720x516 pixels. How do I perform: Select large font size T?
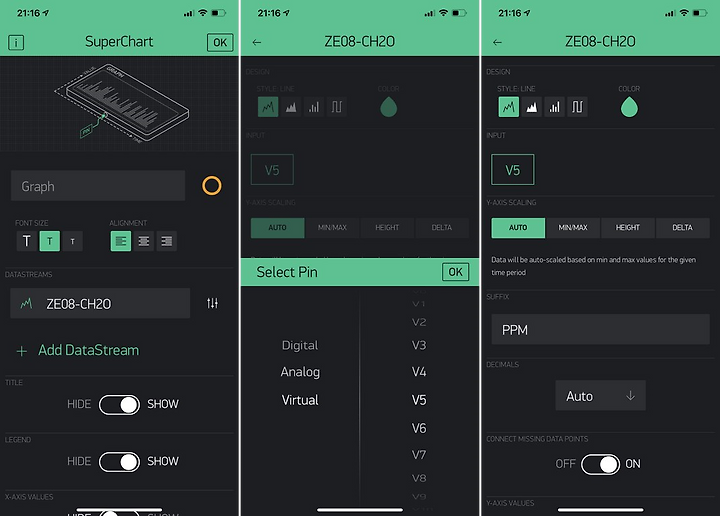[x=27, y=241]
